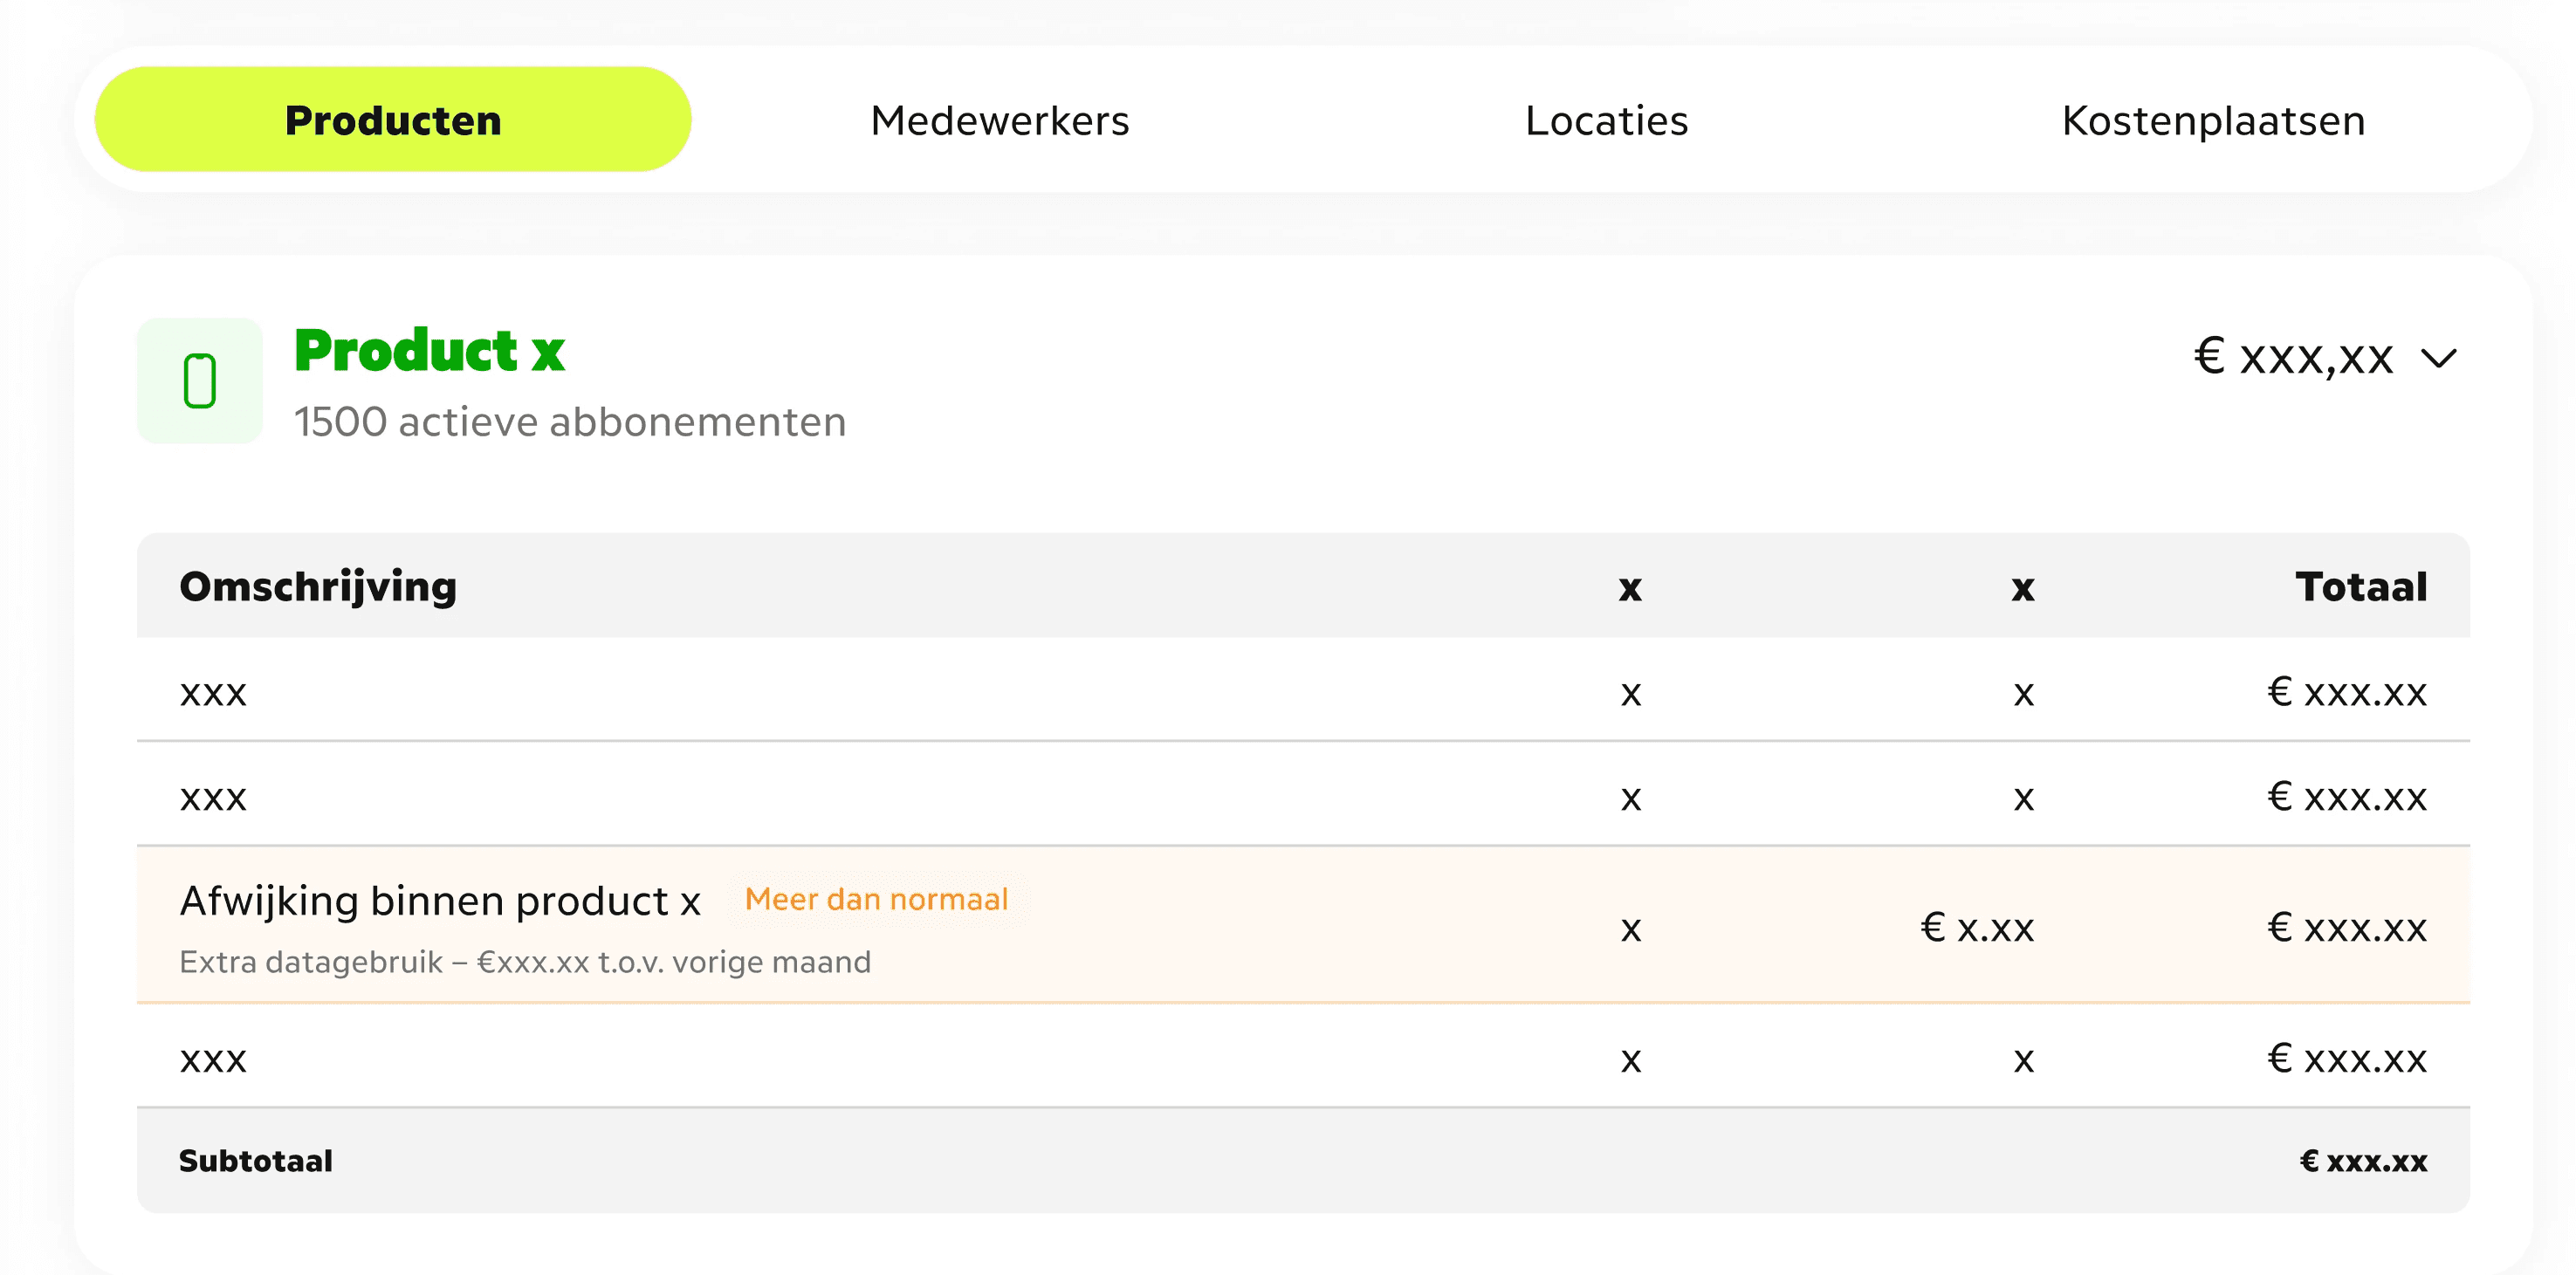Screen dimensions: 2576x1275
Task: Click the Product x heading
Action: [430, 351]
